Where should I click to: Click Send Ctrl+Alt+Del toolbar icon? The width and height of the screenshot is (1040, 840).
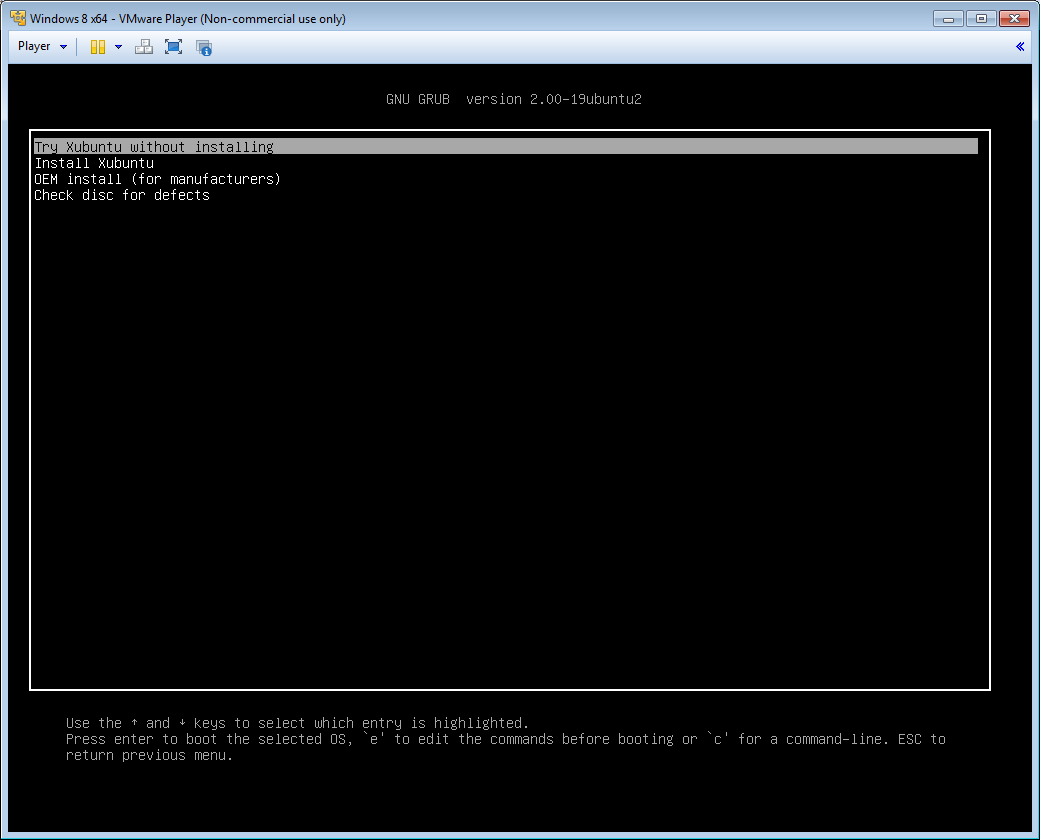coord(143,46)
